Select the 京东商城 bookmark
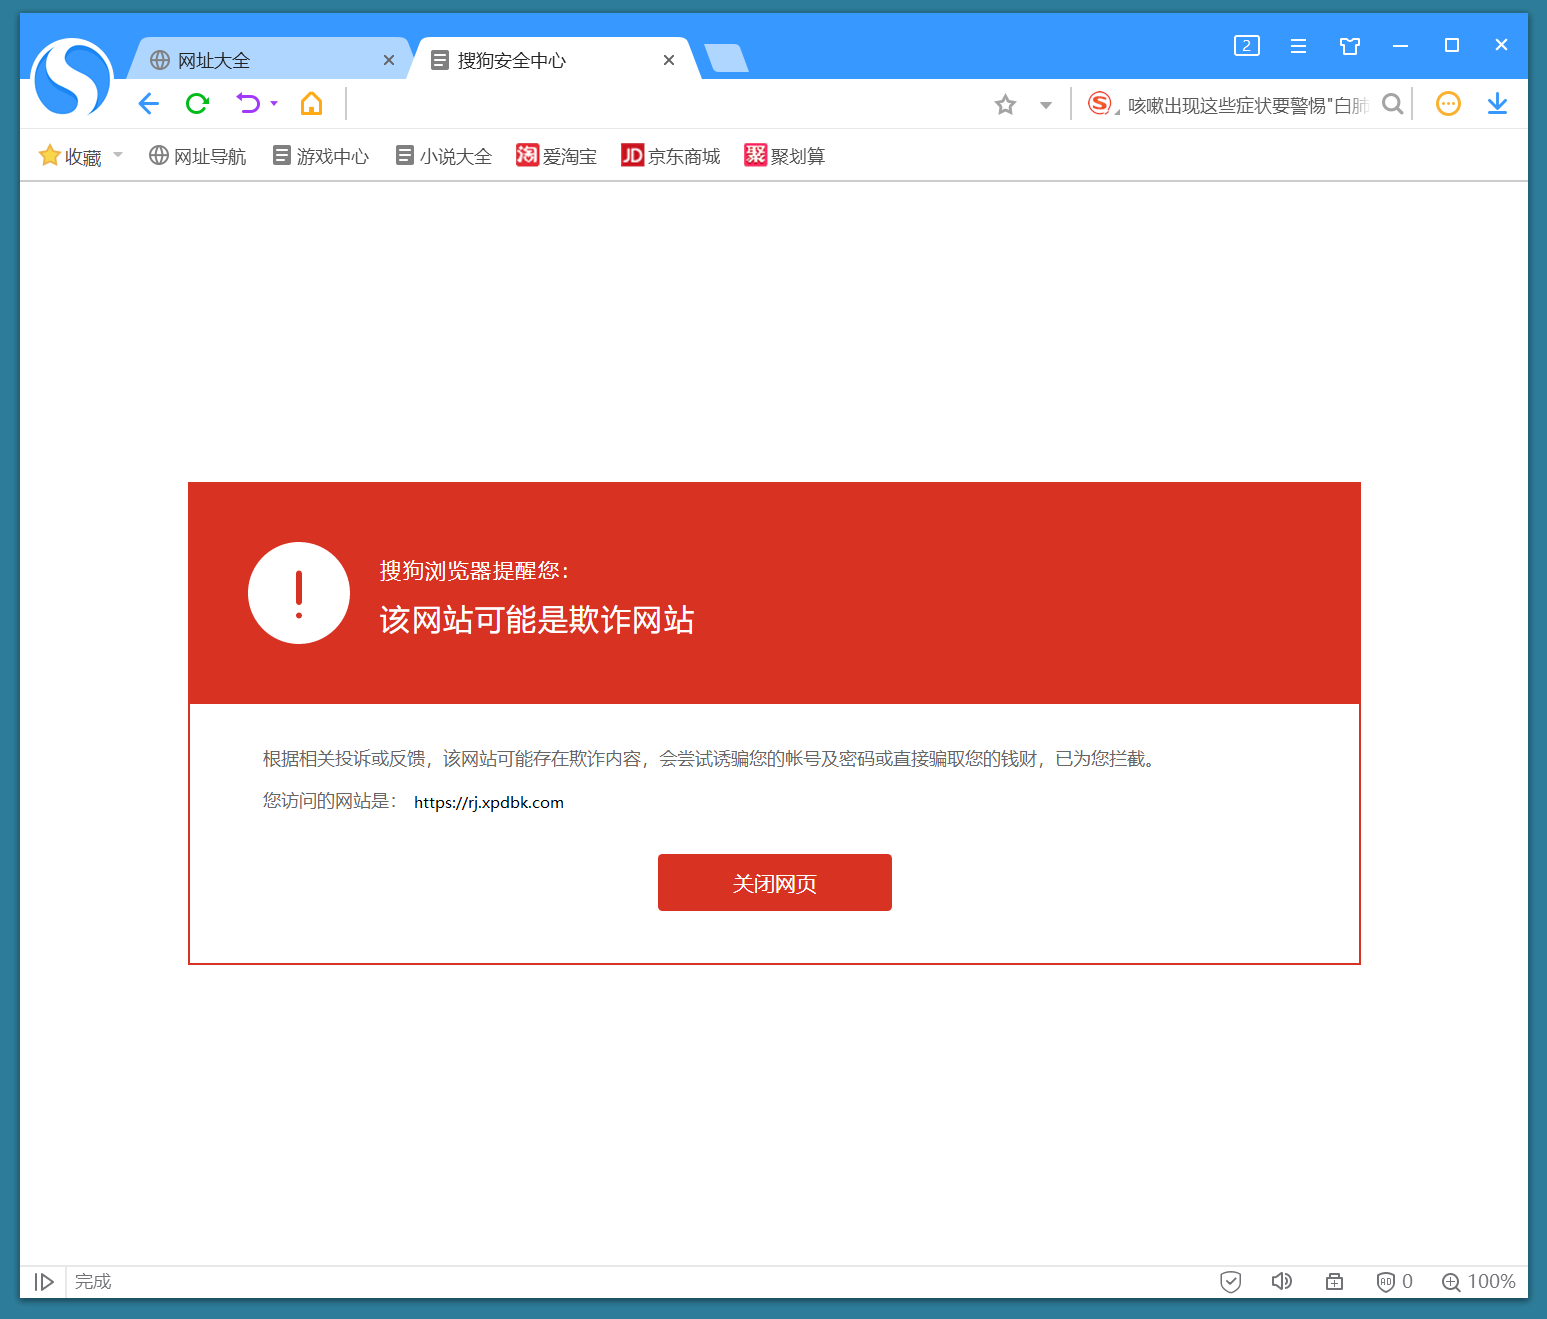1547x1319 pixels. 670,155
